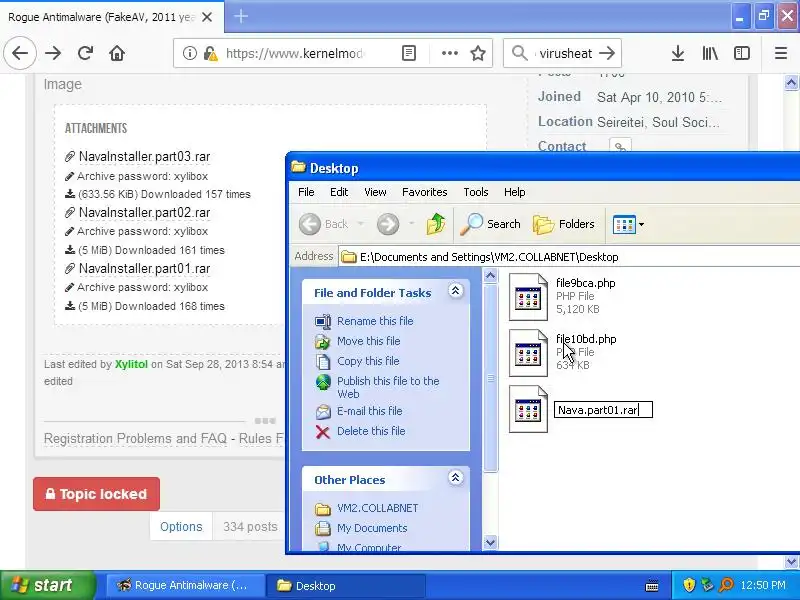Open the File menu in Desktop window

(x=306, y=192)
